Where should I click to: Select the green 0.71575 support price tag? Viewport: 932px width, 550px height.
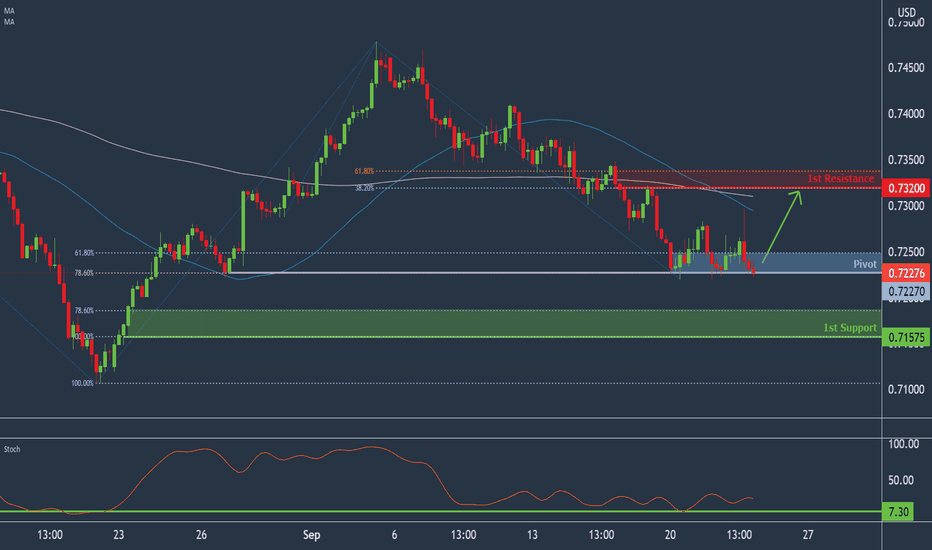(x=906, y=337)
